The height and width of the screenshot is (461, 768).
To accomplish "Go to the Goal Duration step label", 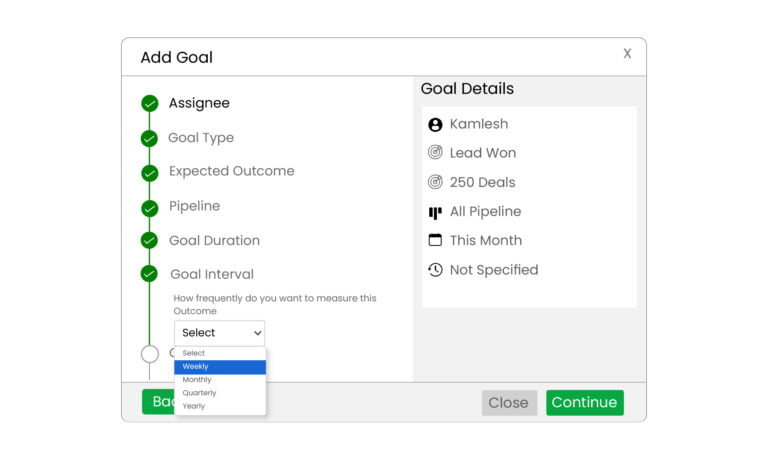I will click(214, 241).
